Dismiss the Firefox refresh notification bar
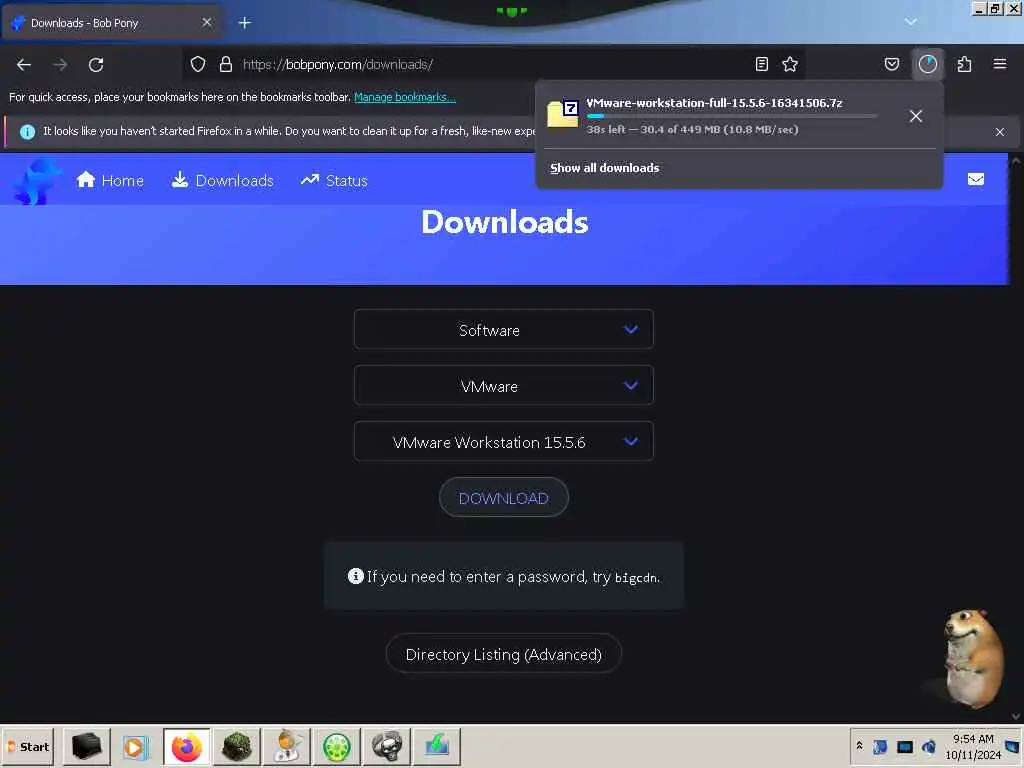The image size is (1024, 768). (1000, 132)
